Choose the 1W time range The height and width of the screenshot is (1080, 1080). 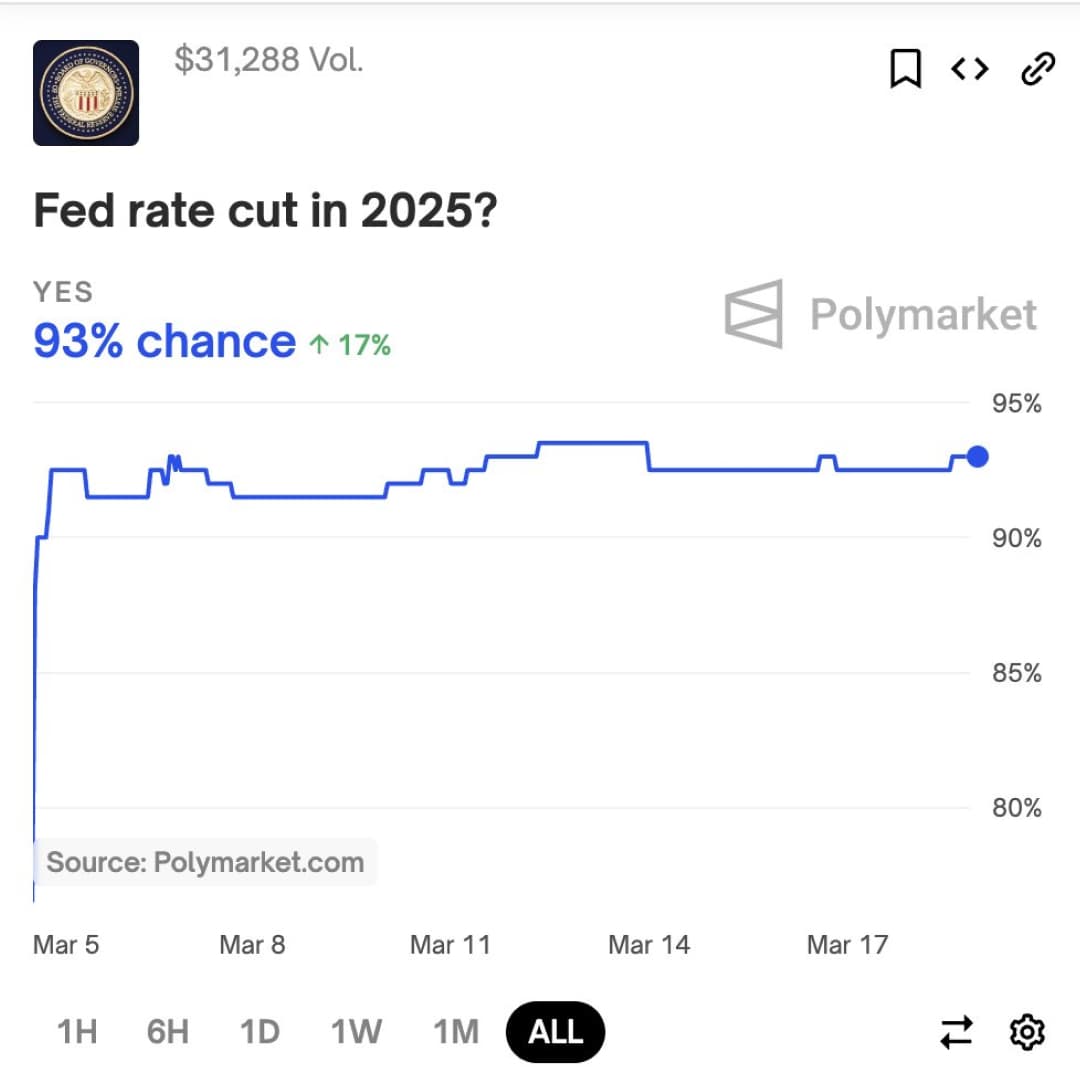(x=356, y=1031)
